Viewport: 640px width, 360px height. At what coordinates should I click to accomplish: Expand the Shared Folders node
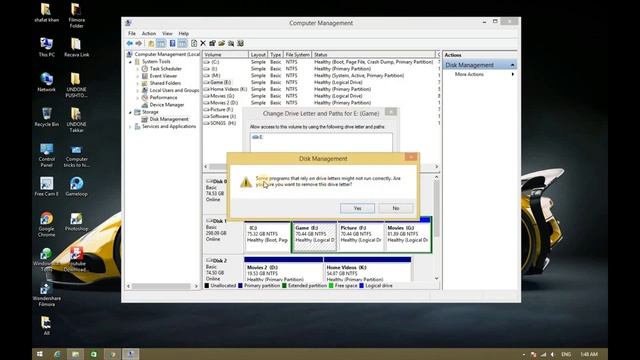point(138,83)
